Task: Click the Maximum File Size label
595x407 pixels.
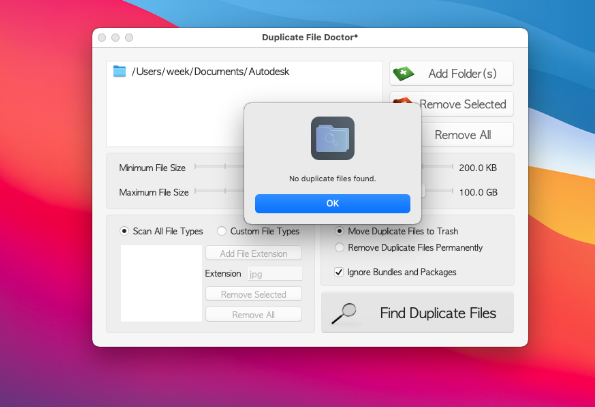Action: pos(154,192)
